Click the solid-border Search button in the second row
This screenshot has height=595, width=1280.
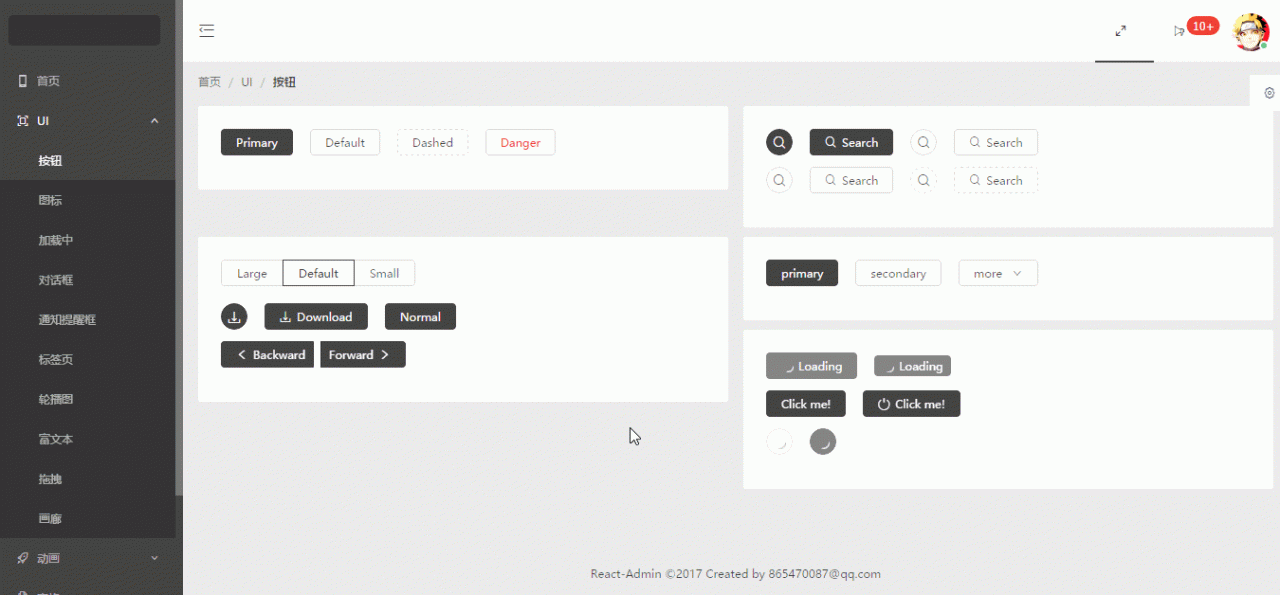(851, 180)
